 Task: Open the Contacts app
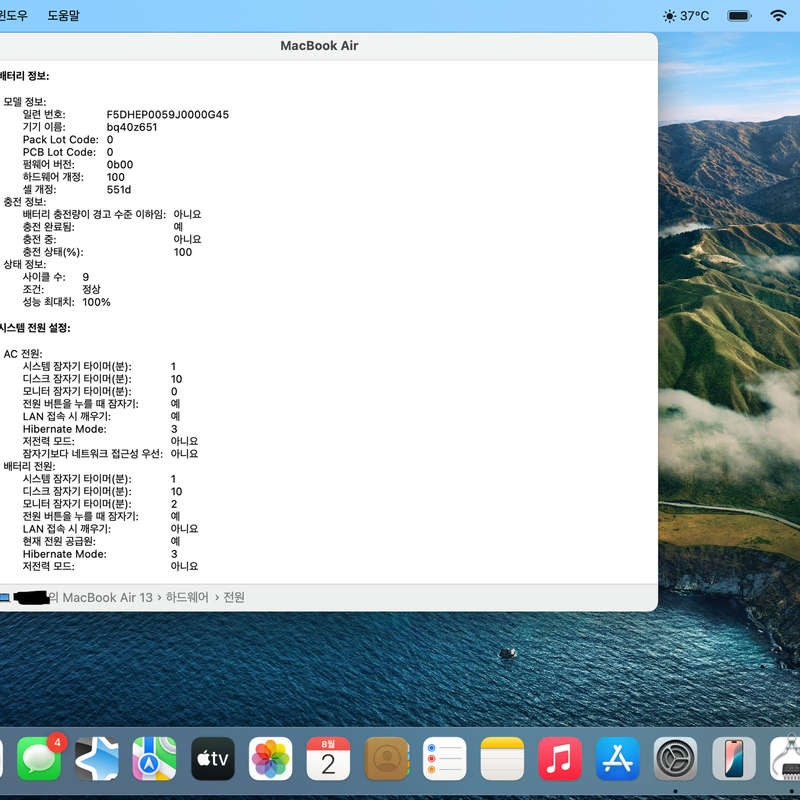click(387, 759)
